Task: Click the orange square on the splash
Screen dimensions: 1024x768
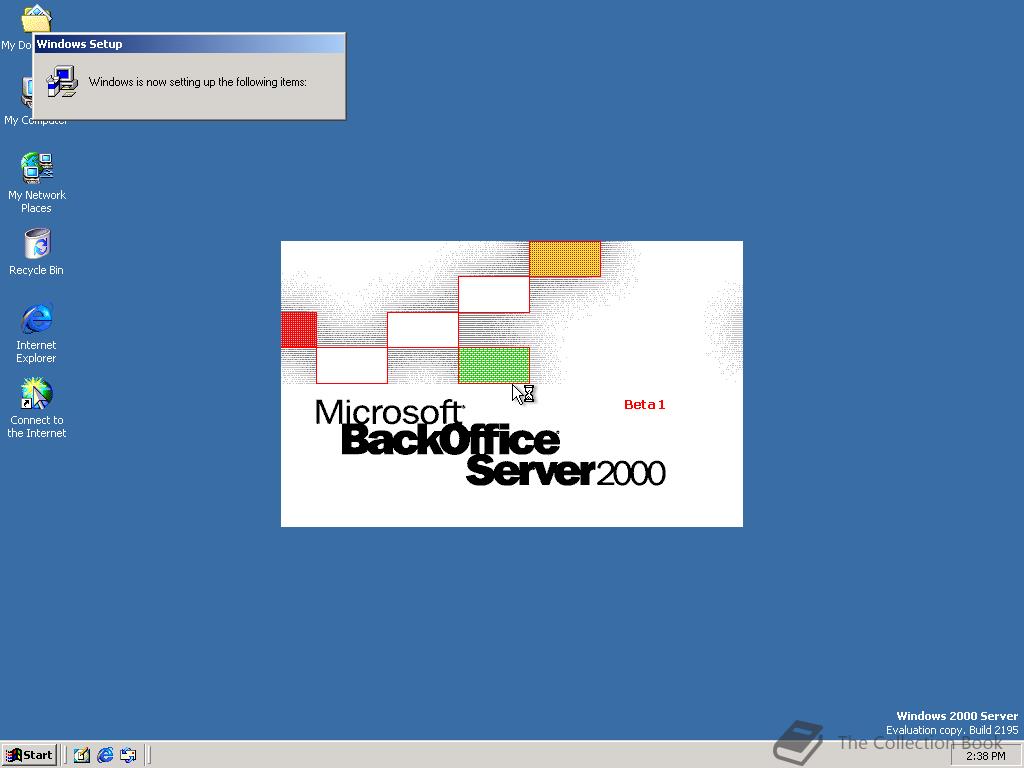Action: pyautogui.click(x=565, y=259)
